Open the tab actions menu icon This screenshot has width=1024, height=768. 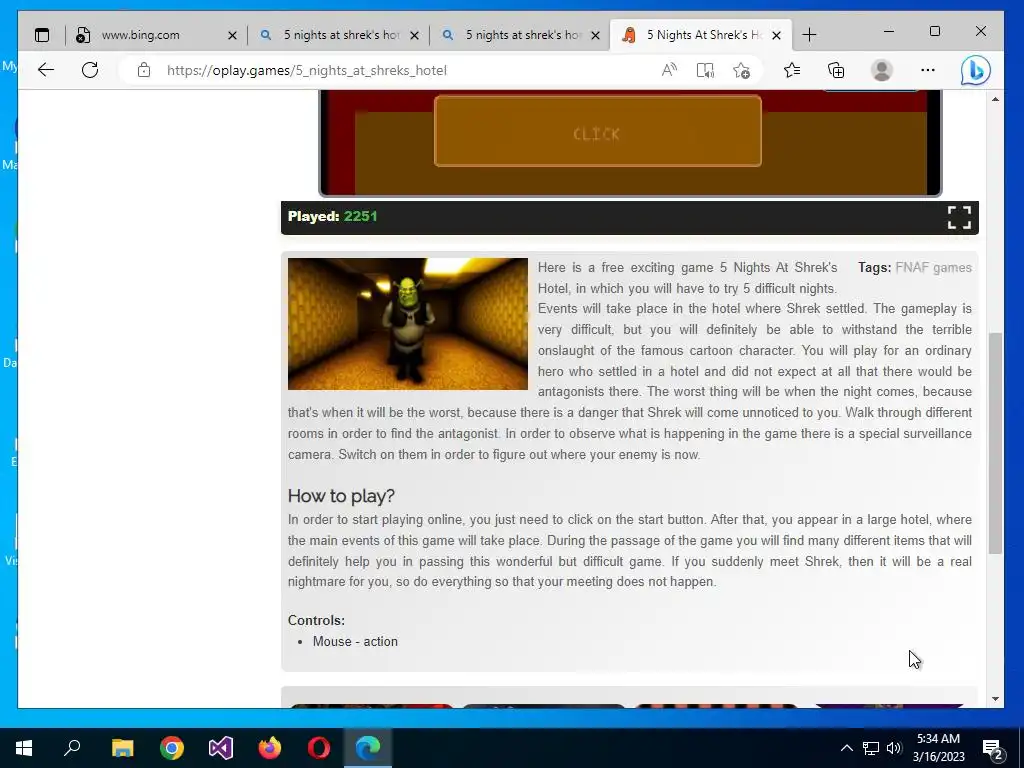tap(42, 35)
